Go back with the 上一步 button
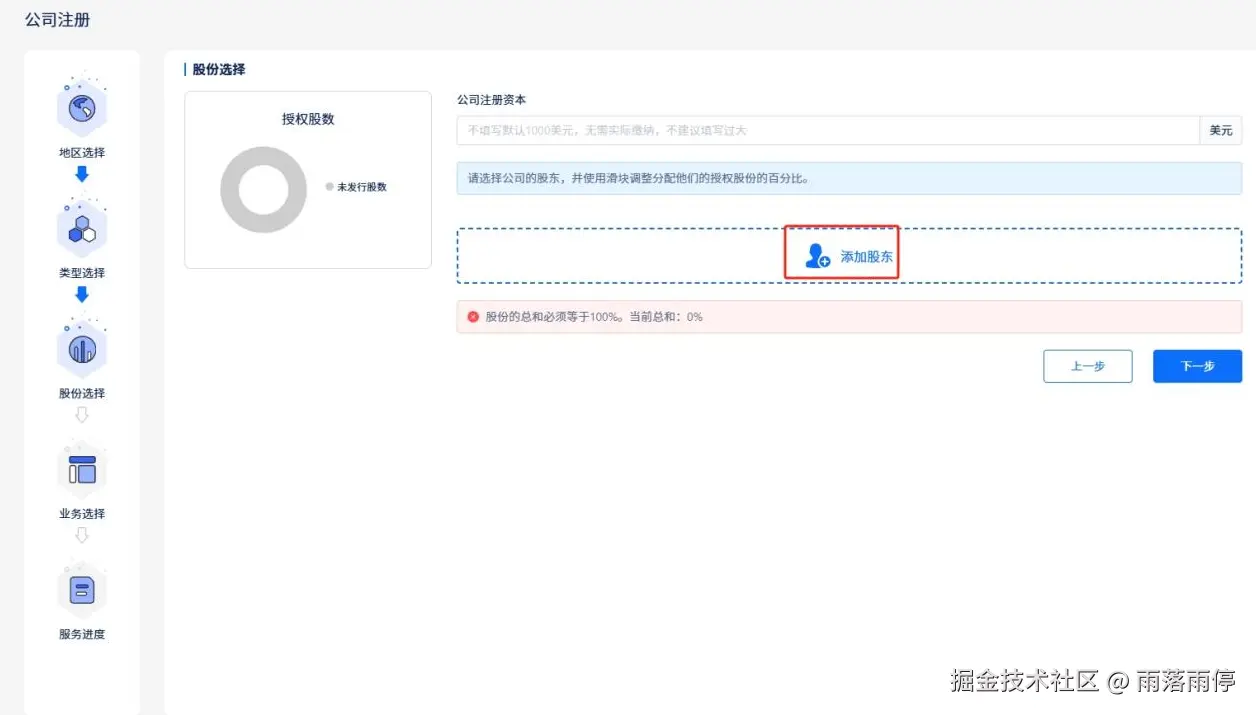1256x715 pixels. (1088, 366)
